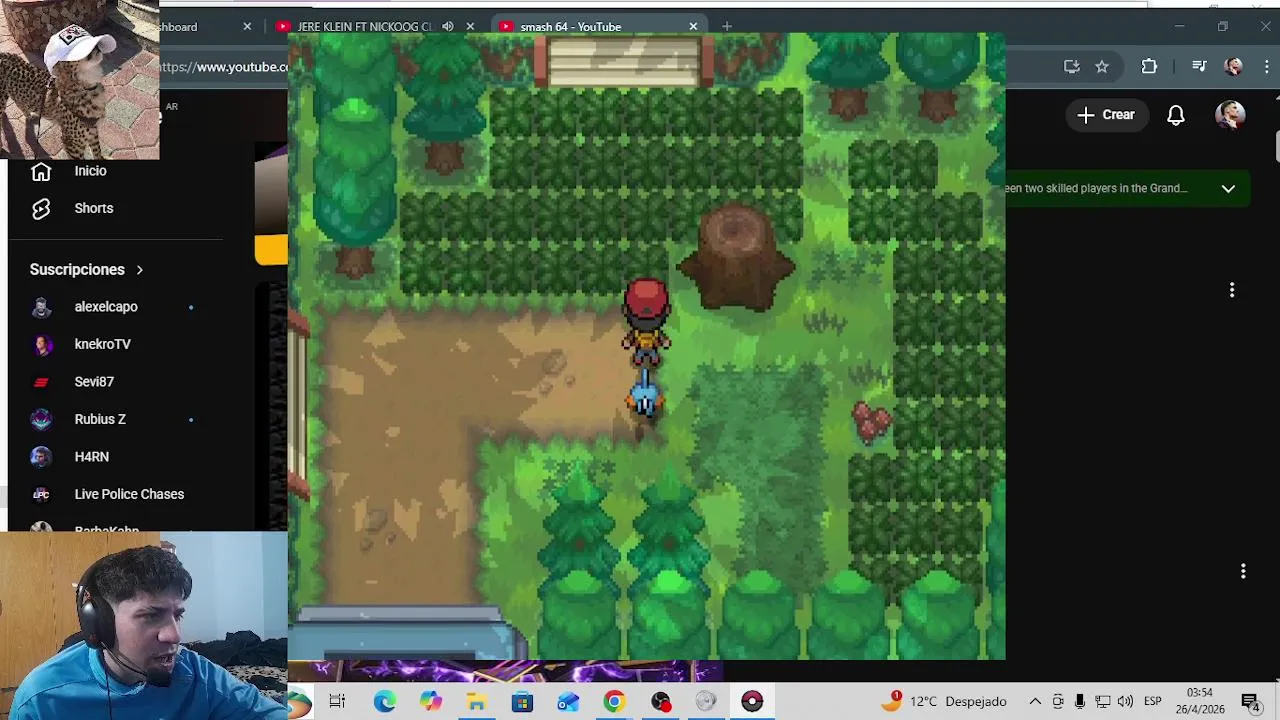Open File Explorer from taskbar
1280x720 pixels.
click(476, 702)
